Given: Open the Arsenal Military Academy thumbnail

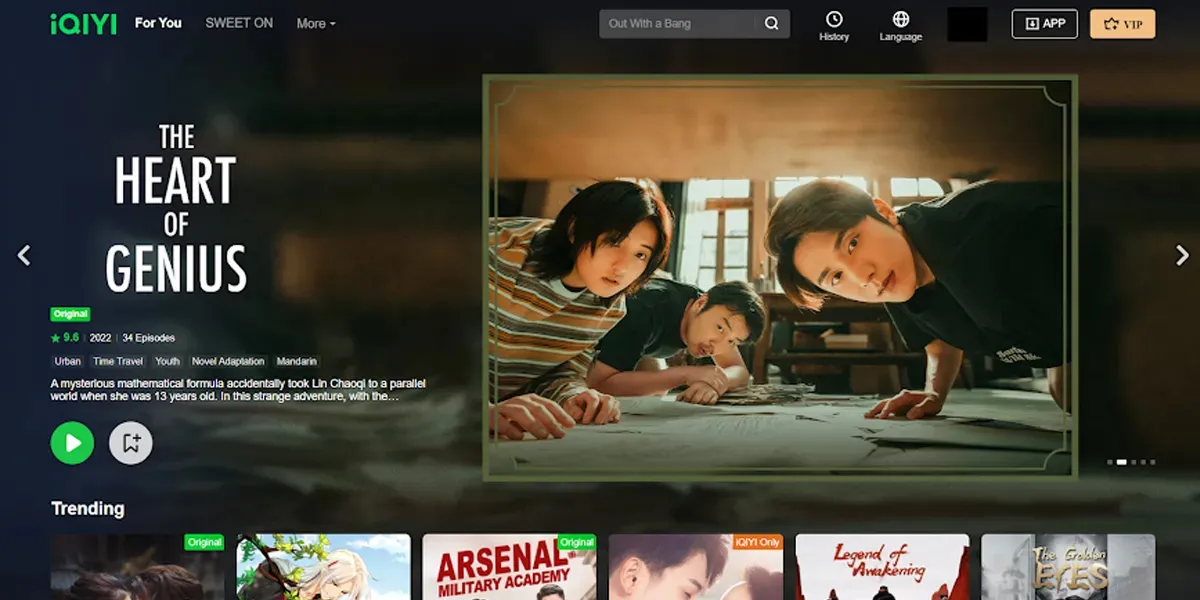Looking at the screenshot, I should [509, 567].
